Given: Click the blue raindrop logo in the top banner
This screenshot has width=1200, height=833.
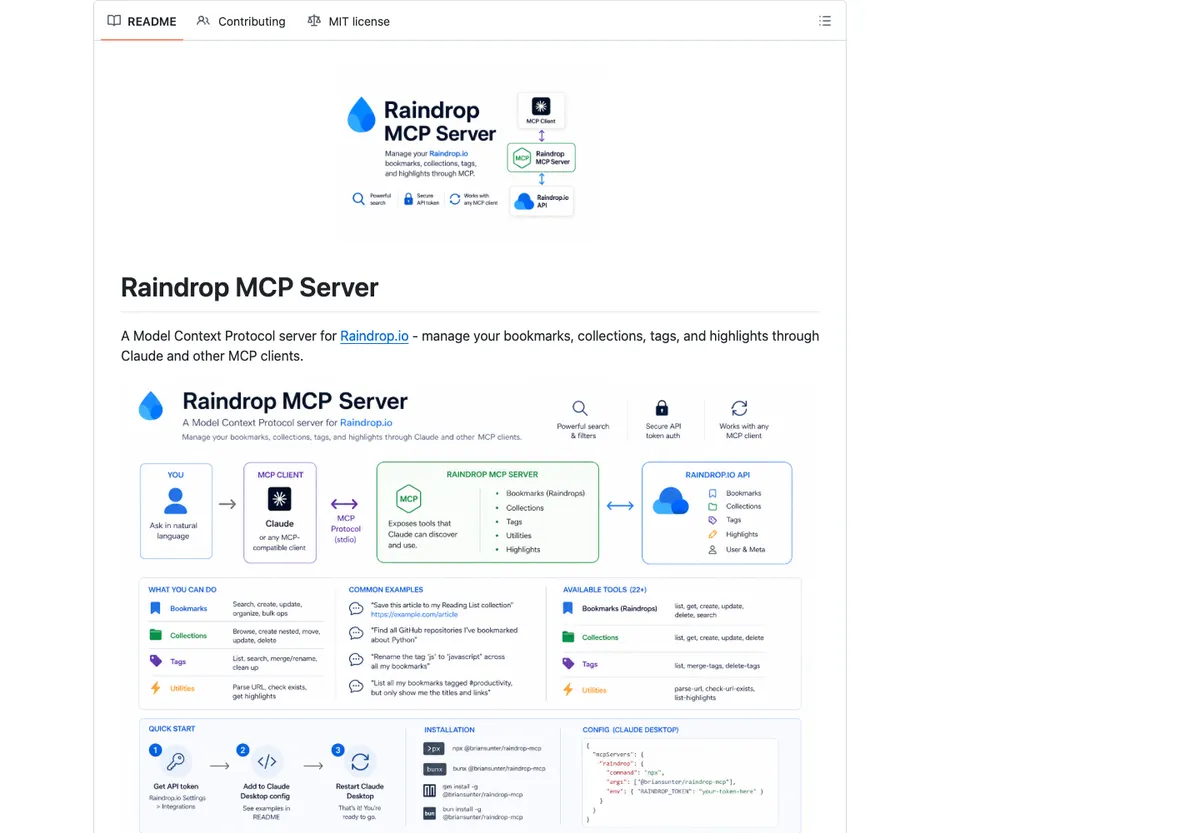Looking at the screenshot, I should point(361,116).
